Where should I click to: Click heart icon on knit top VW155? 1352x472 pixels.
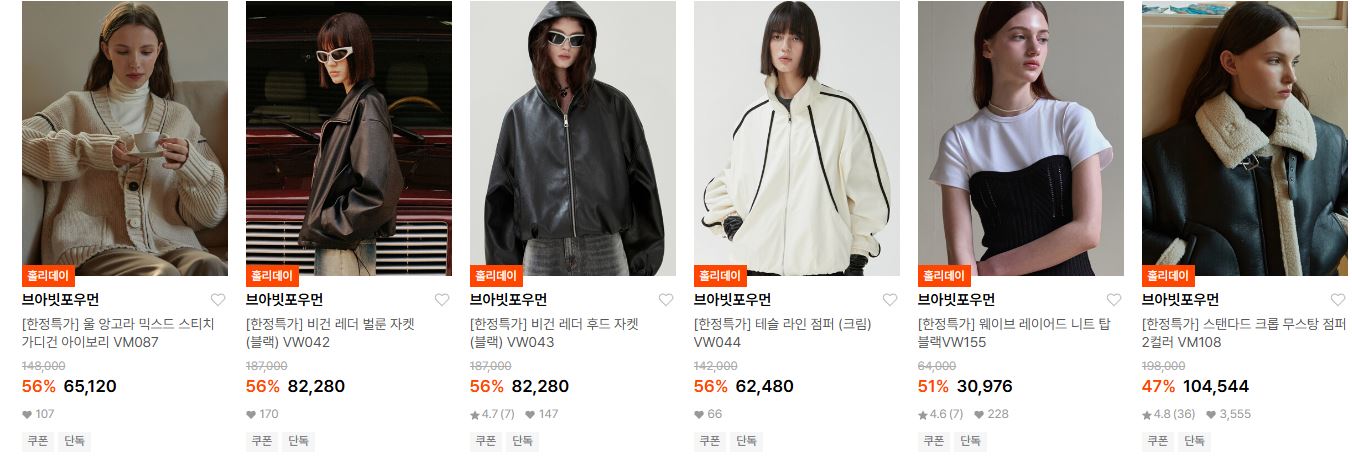click(1114, 300)
